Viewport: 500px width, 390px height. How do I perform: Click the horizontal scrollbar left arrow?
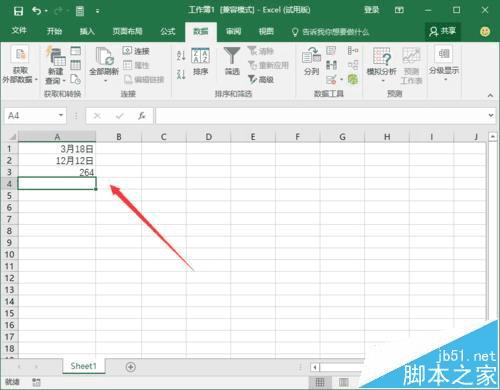coord(315,367)
